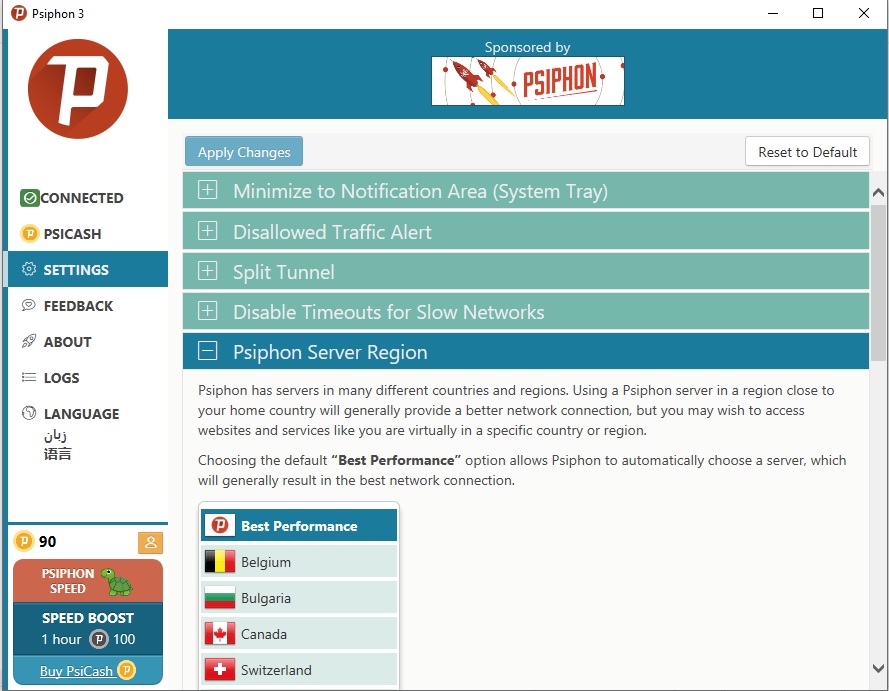
Task: Expand the Disallowed Traffic Alert section
Action: point(526,231)
